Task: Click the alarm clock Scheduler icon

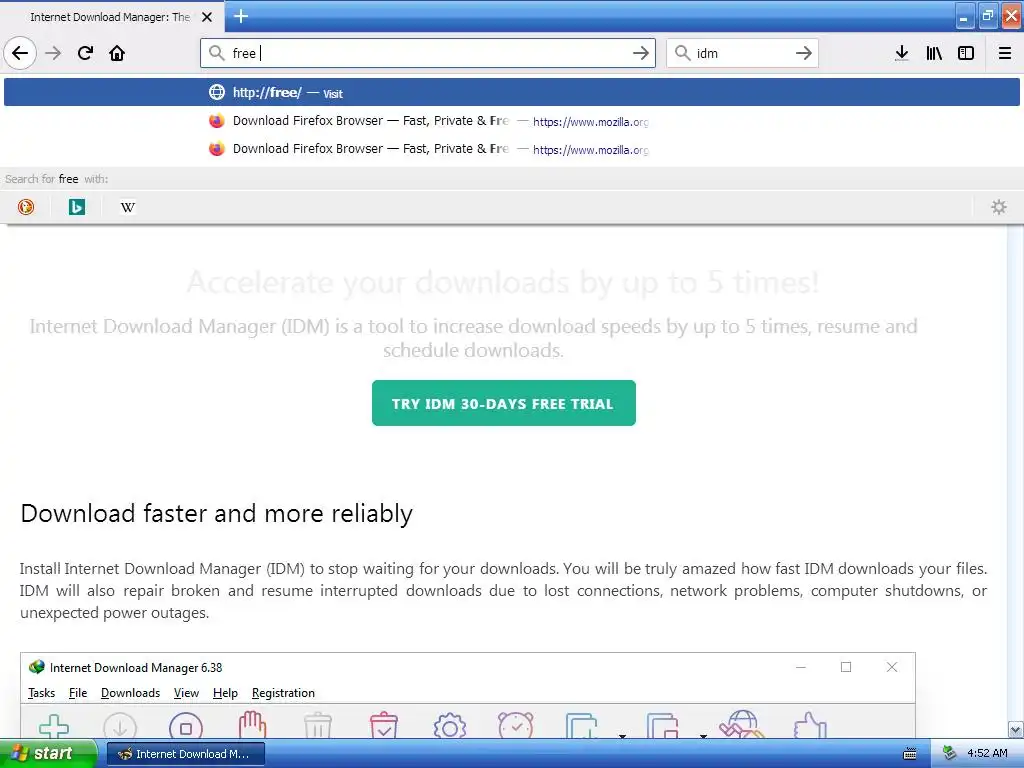Action: coord(516,725)
